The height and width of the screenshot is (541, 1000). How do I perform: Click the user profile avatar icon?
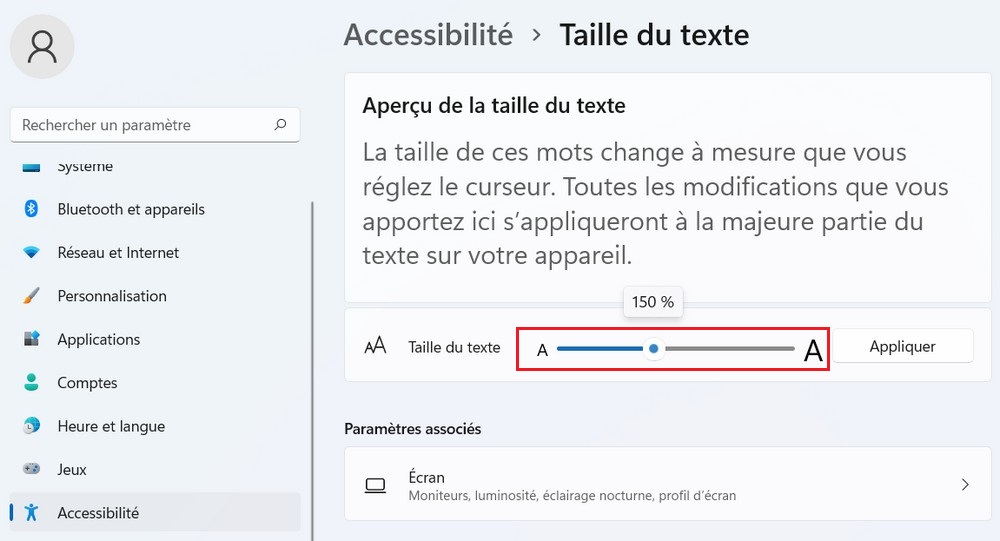[x=42, y=45]
